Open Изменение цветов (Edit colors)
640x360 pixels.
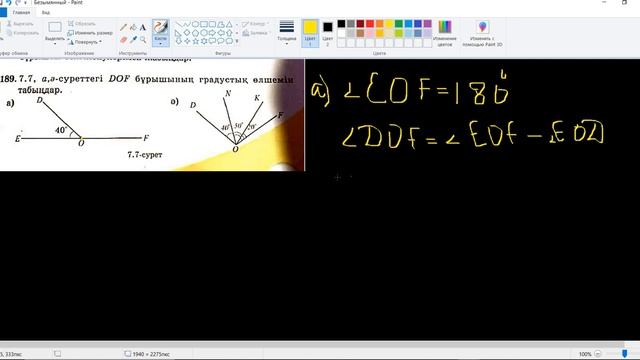pos(445,33)
